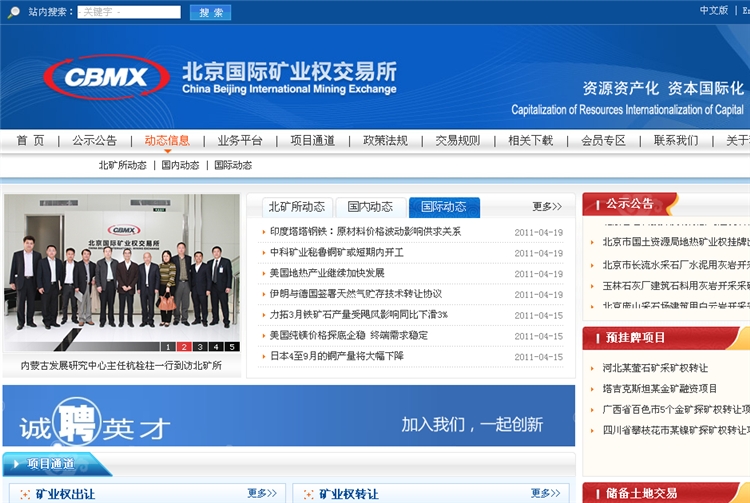Open 广西省百色市5个金矿探矿权转让 project
This screenshot has width=750, height=503.
[676, 410]
